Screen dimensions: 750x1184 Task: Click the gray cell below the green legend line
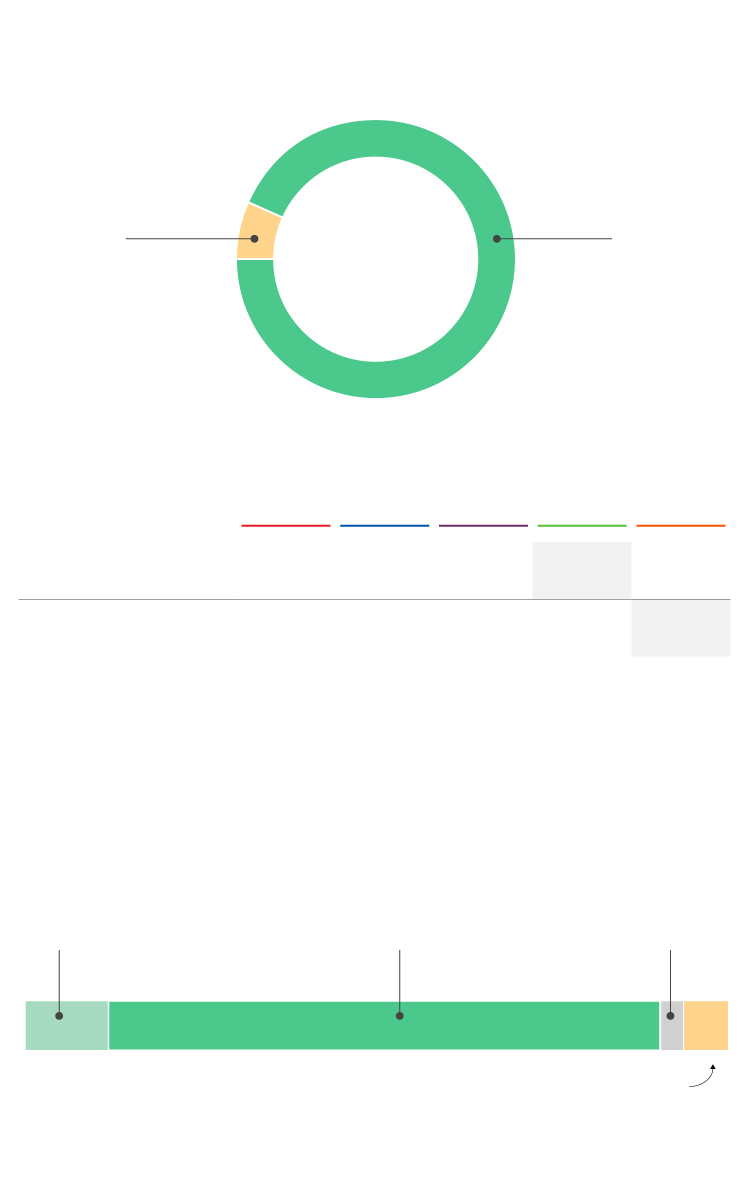coord(582,570)
